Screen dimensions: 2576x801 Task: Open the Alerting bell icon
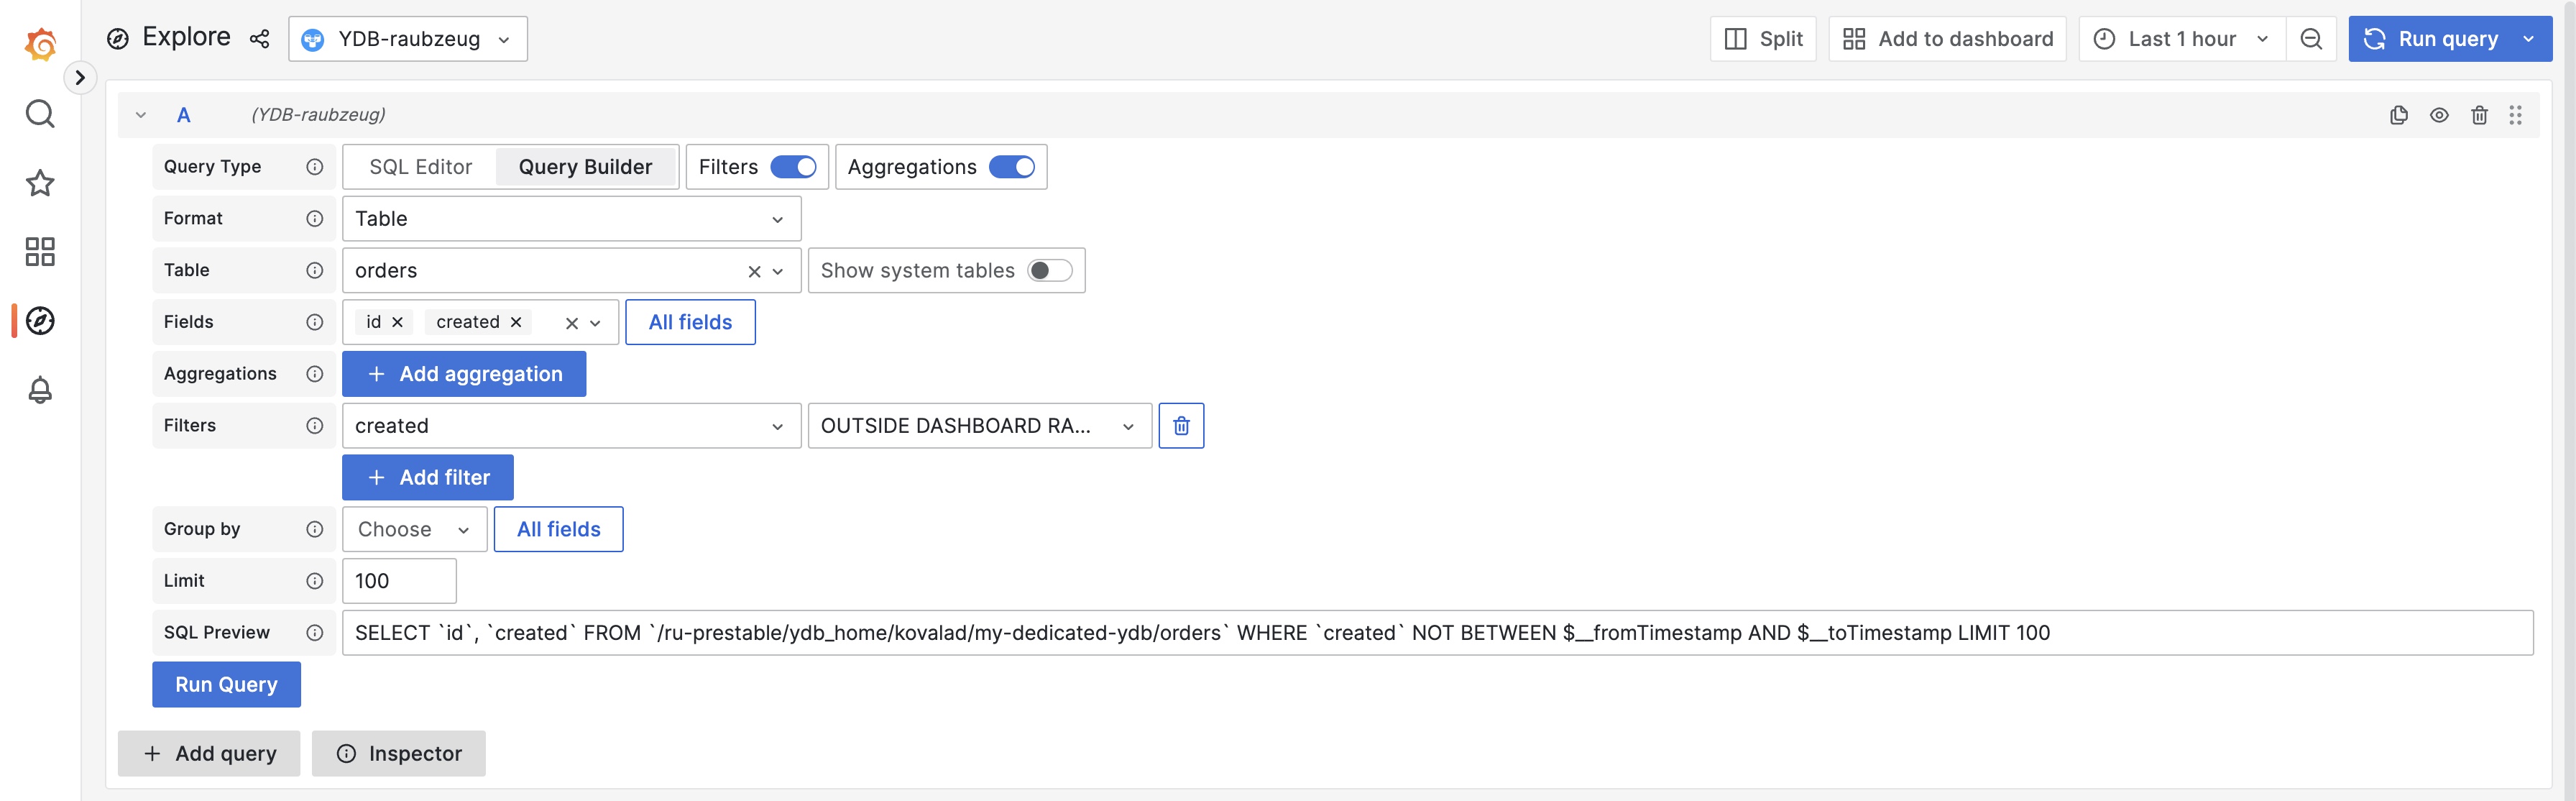pos(40,390)
